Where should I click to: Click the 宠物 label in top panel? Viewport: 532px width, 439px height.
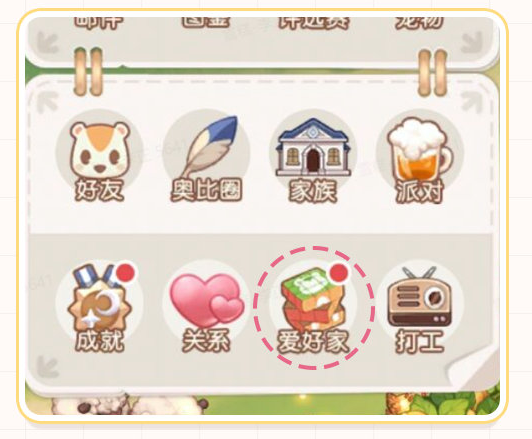[x=419, y=23]
